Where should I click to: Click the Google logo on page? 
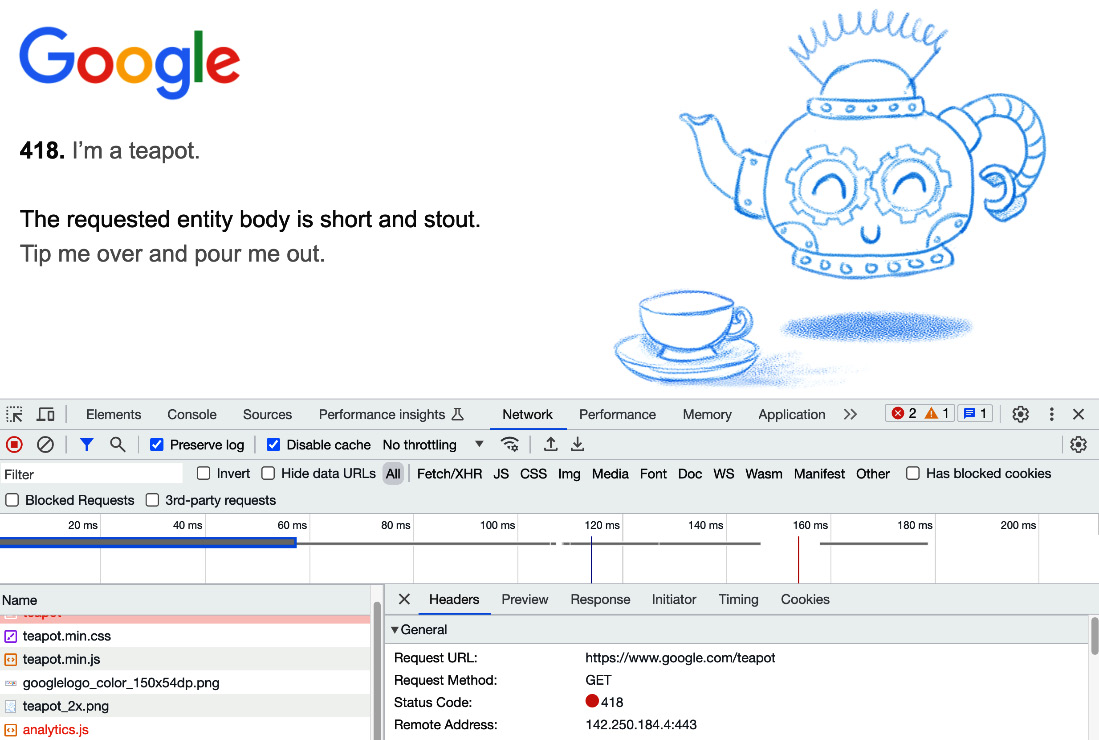(130, 62)
